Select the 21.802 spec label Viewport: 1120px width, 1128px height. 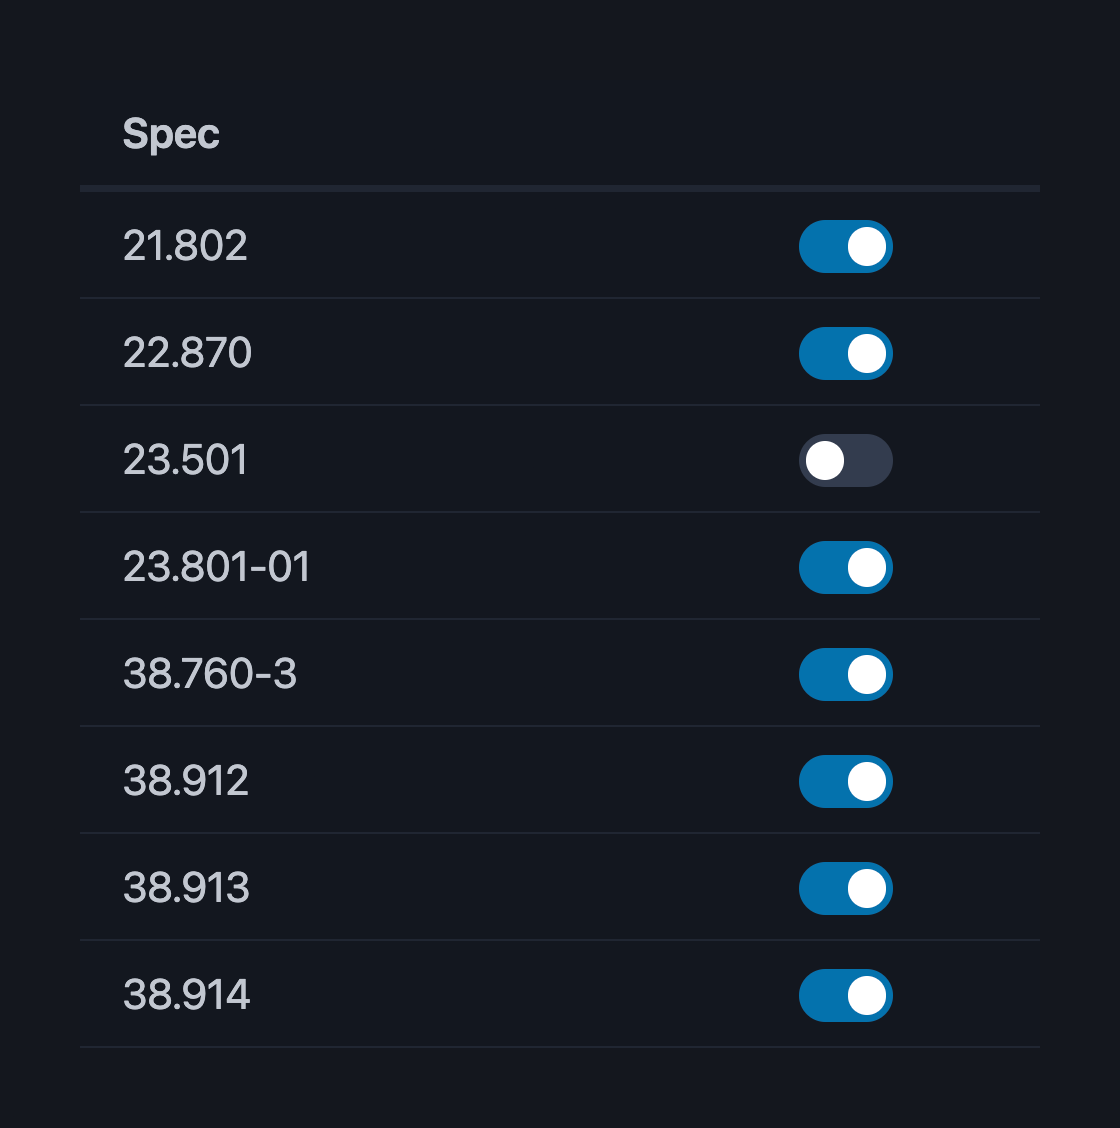187,247
